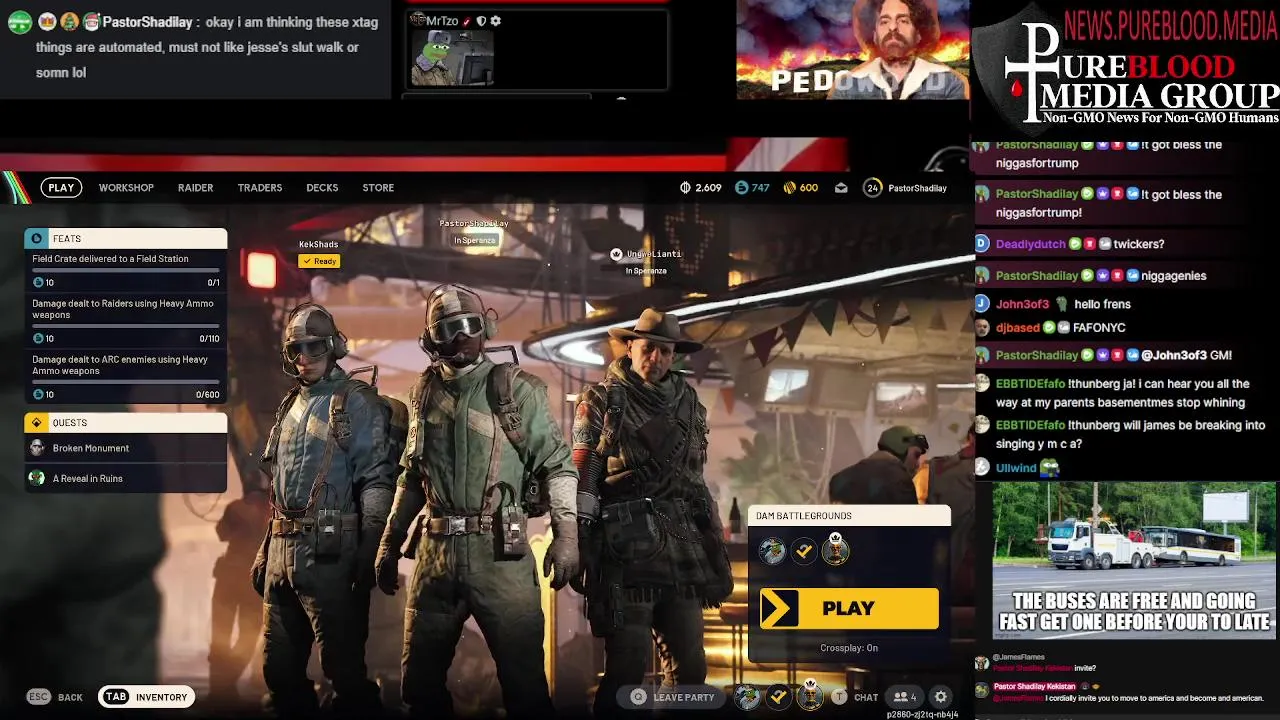1280x720 pixels.
Task: Click the Ullwind frog emote
Action: [x=1049, y=467]
